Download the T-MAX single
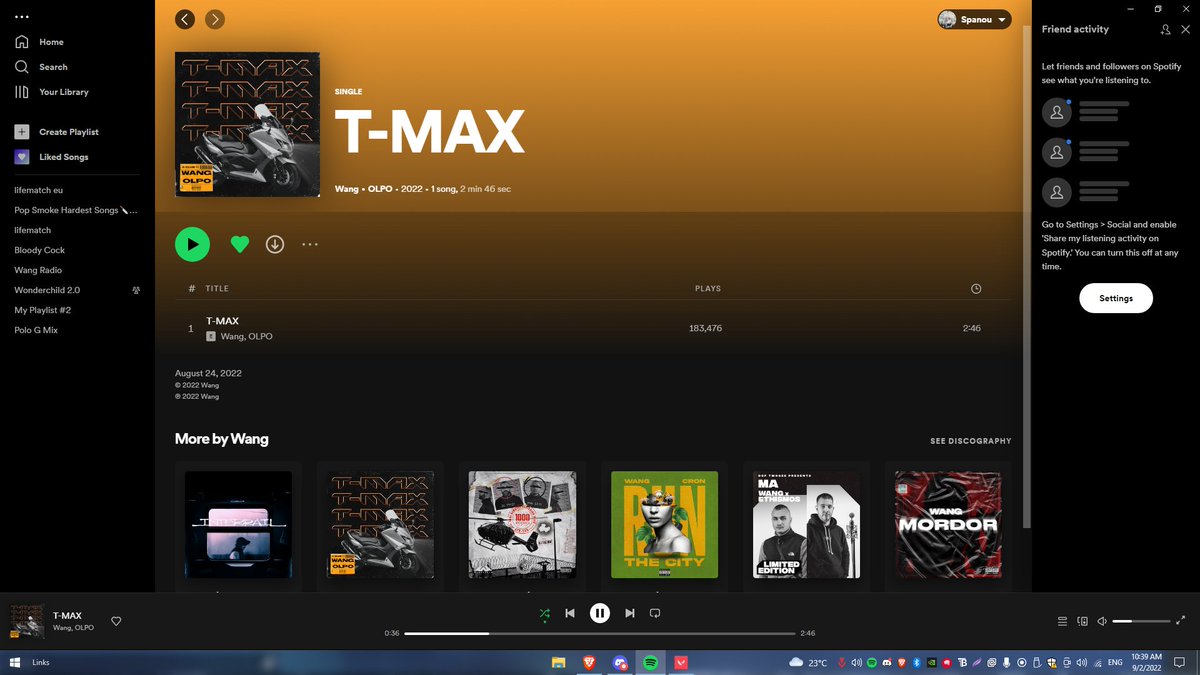Viewport: 1200px width, 675px height. click(x=275, y=244)
